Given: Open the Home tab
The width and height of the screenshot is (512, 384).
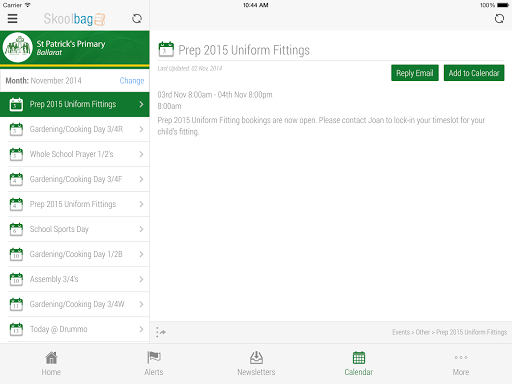Looking at the screenshot, I should coord(51,364).
